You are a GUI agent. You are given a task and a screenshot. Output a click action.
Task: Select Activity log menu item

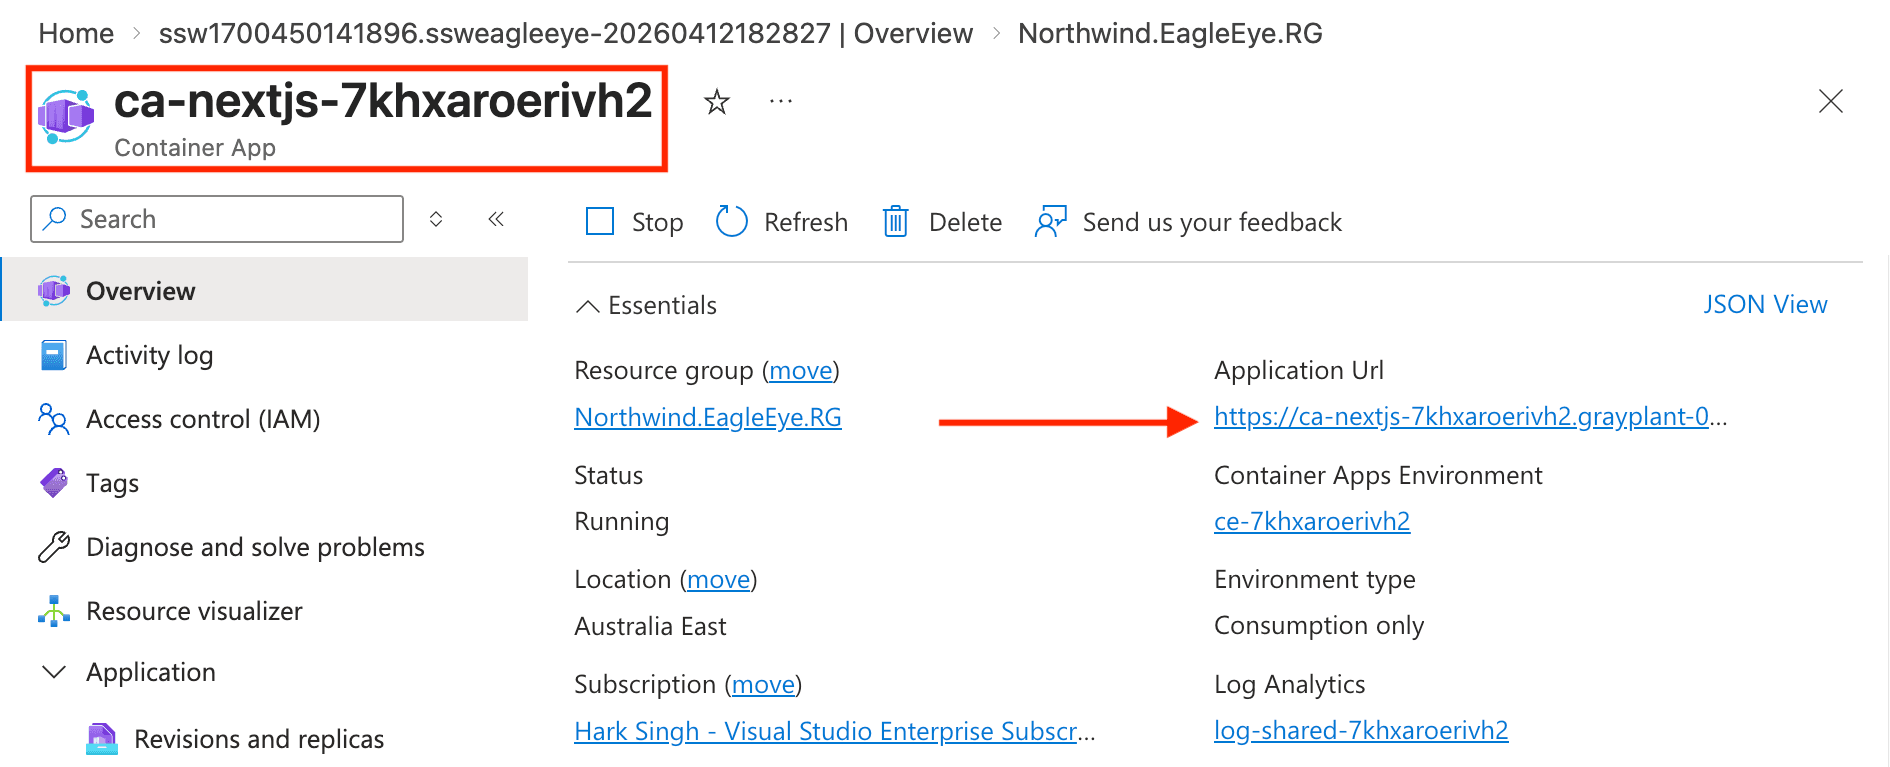coord(149,356)
